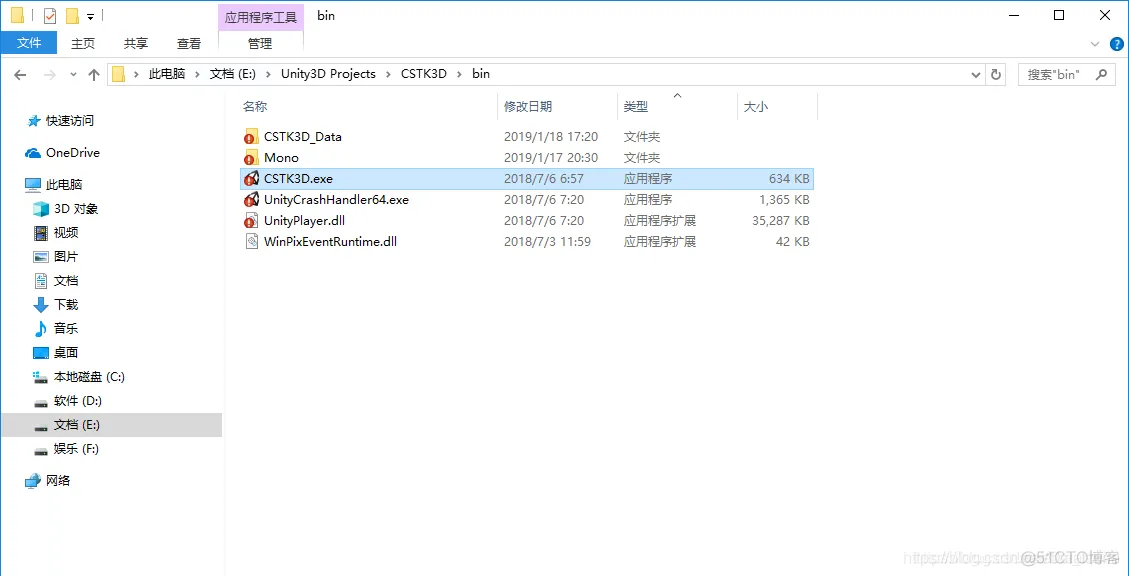Sort by the 类型 column header
Image resolution: width=1129 pixels, height=576 pixels.
636,107
